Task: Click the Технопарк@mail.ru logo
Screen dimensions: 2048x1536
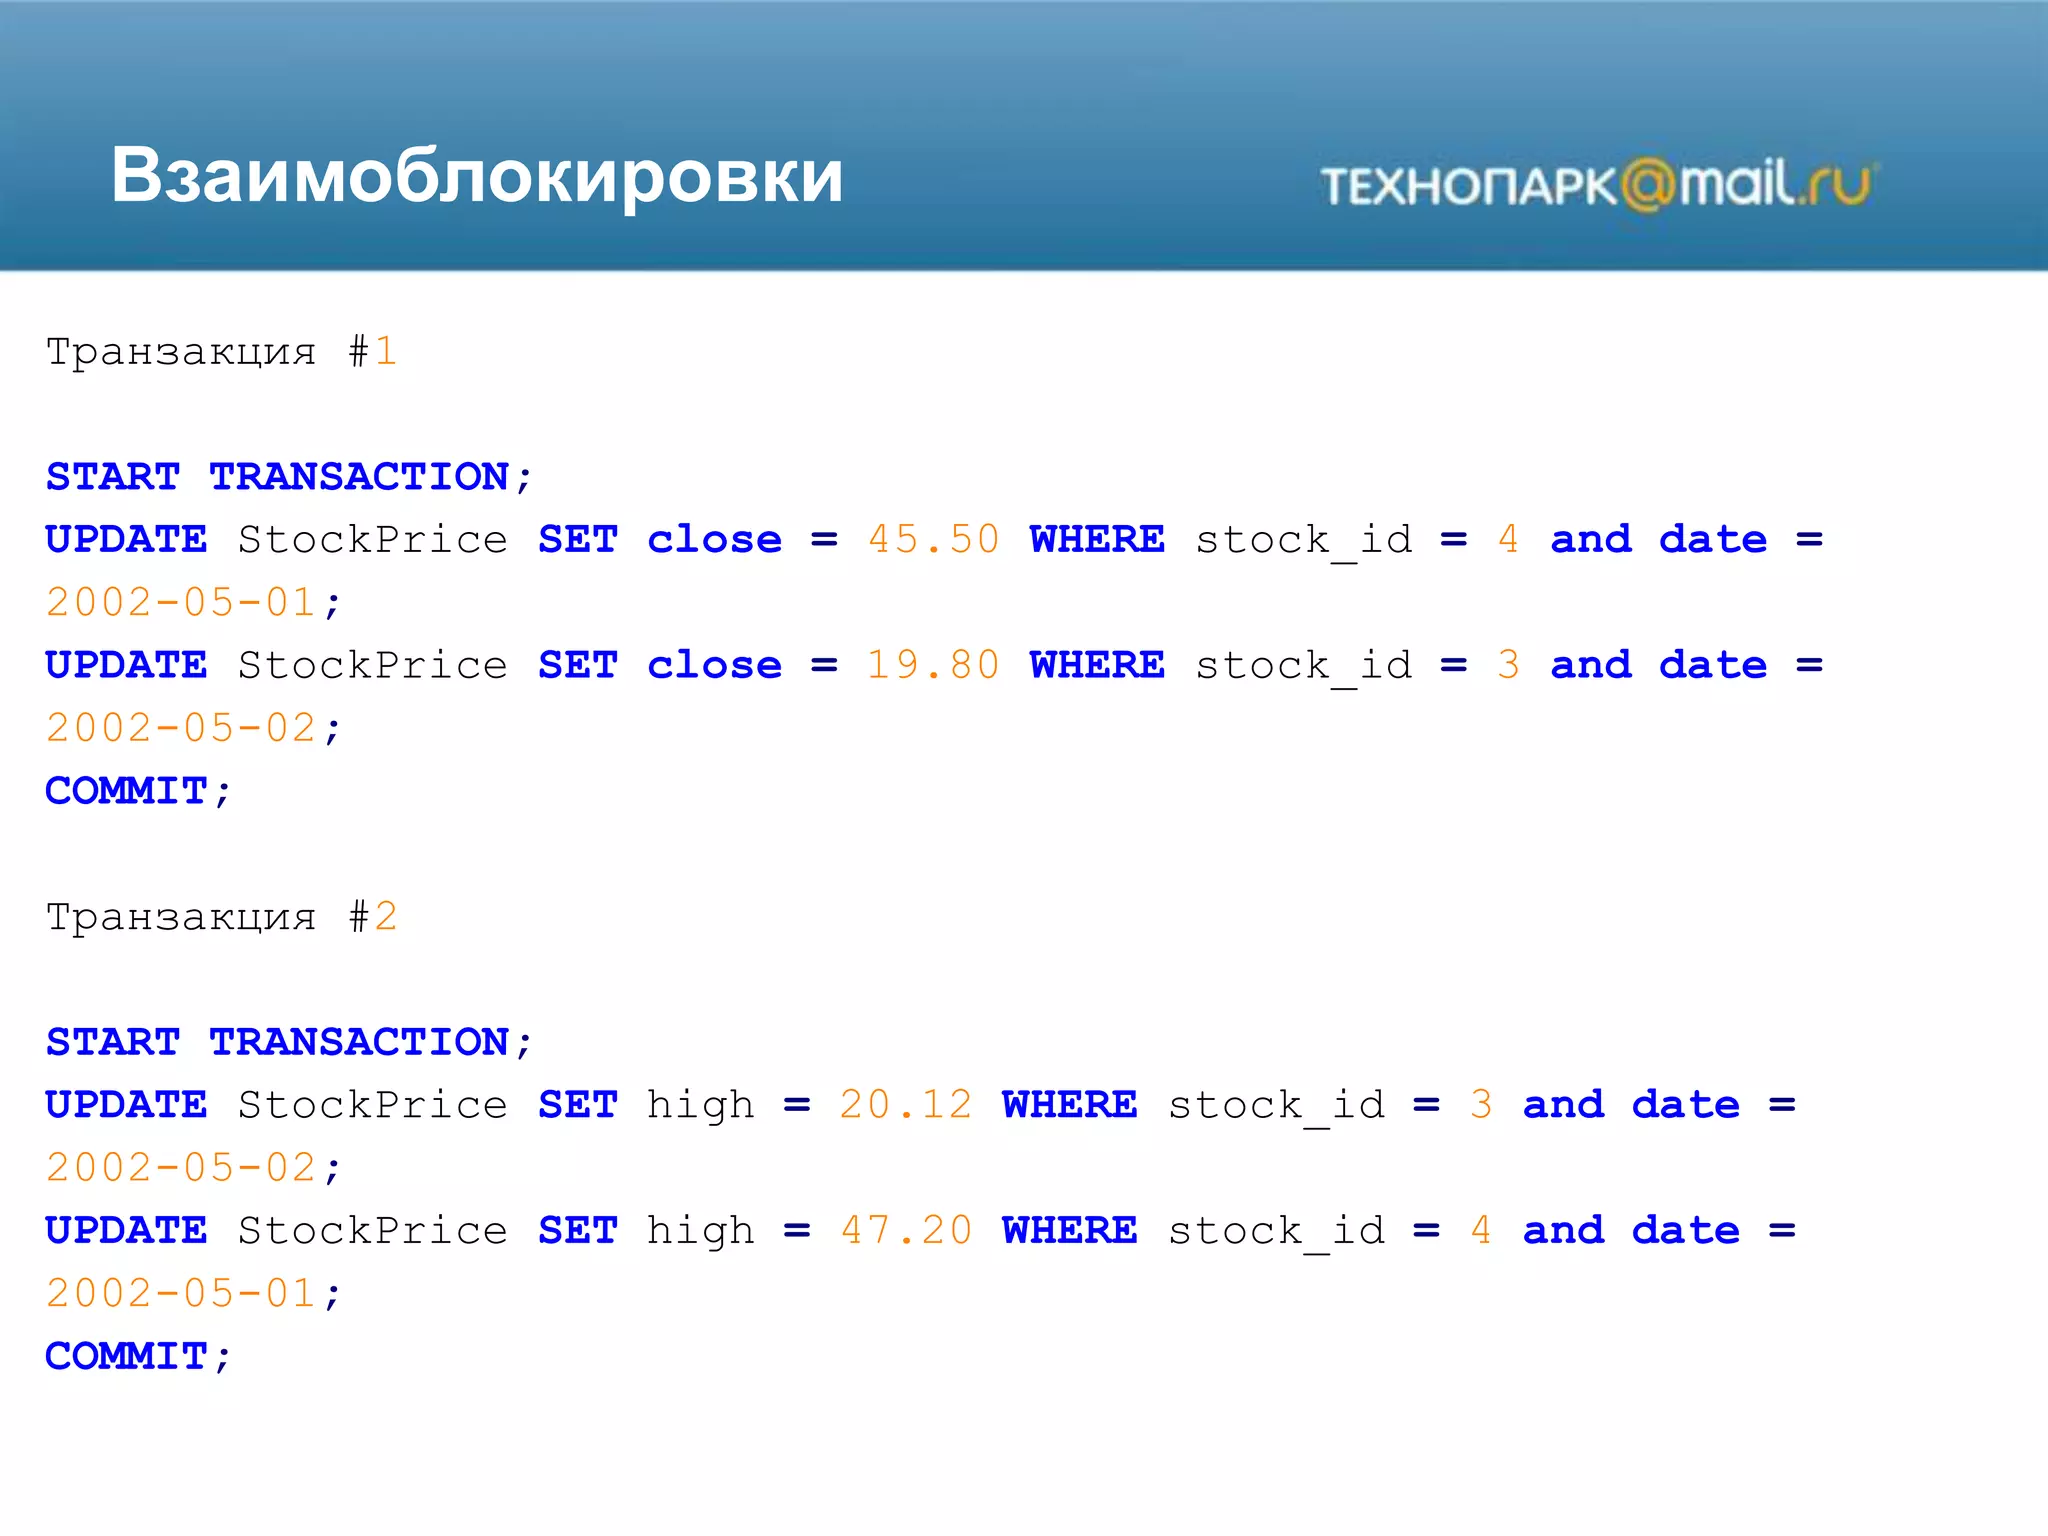Action: coord(1599,184)
